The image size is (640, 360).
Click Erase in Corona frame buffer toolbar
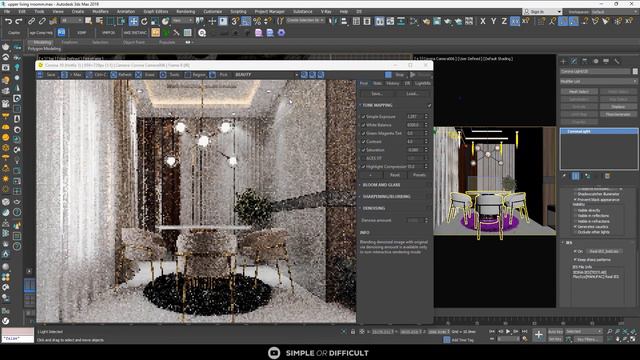(x=146, y=75)
